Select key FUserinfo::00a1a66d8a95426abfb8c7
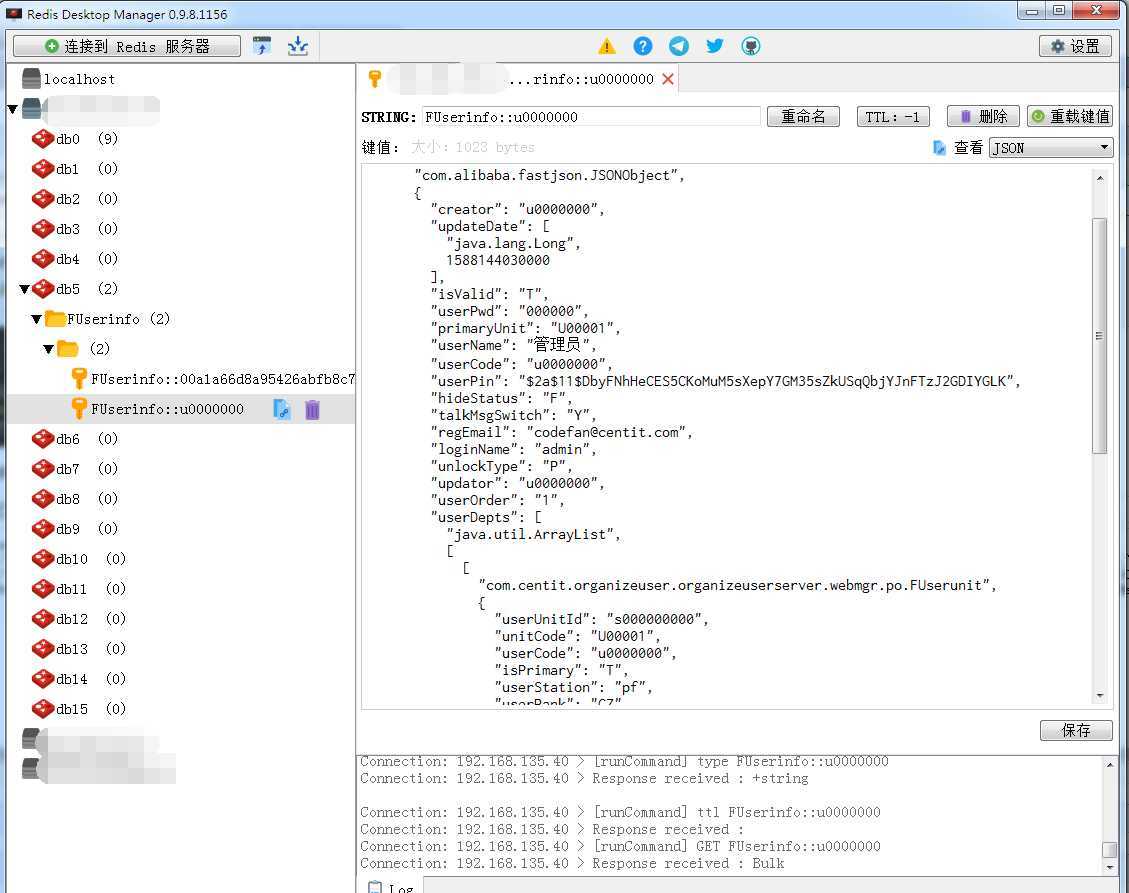The height and width of the screenshot is (893, 1129). click(222, 380)
